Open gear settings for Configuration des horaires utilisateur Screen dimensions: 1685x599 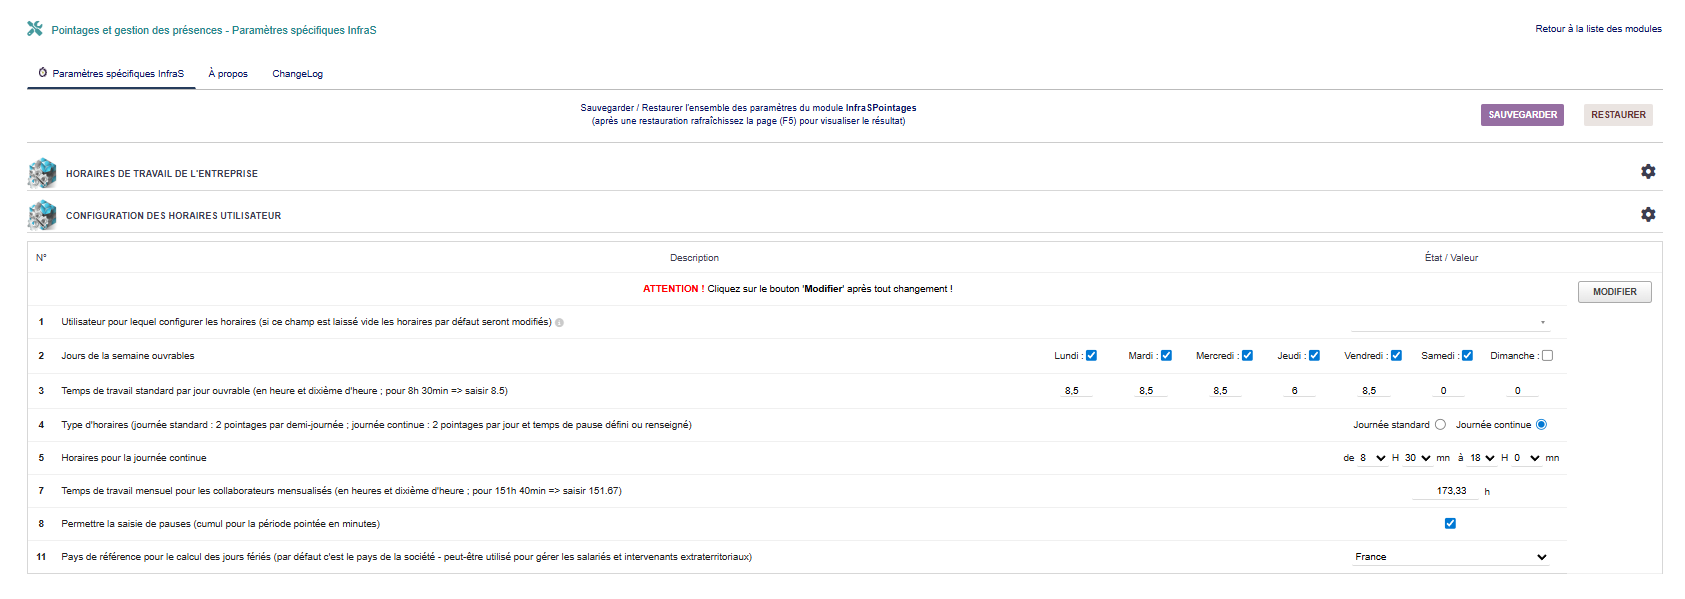pyautogui.click(x=1648, y=214)
